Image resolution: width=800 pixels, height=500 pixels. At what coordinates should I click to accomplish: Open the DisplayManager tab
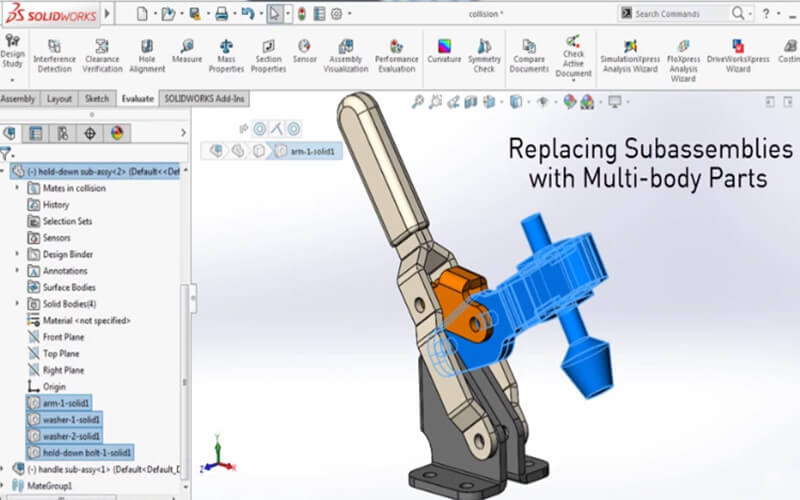pyautogui.click(x=117, y=134)
